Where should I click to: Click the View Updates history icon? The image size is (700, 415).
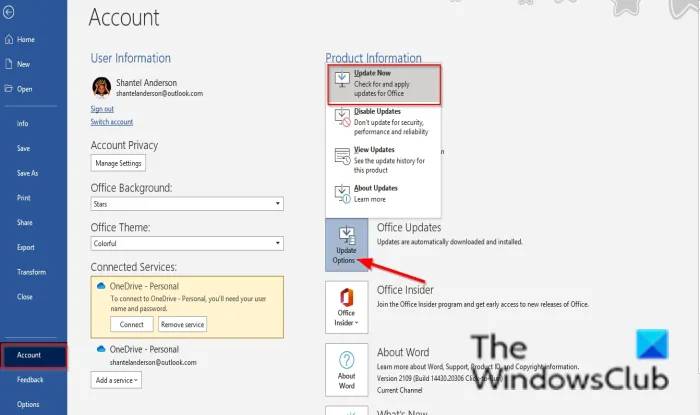342,156
